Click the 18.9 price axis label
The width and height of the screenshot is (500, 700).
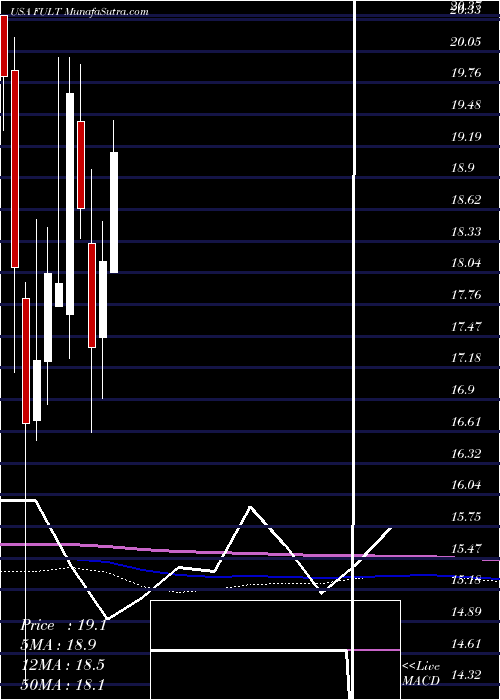point(463,168)
